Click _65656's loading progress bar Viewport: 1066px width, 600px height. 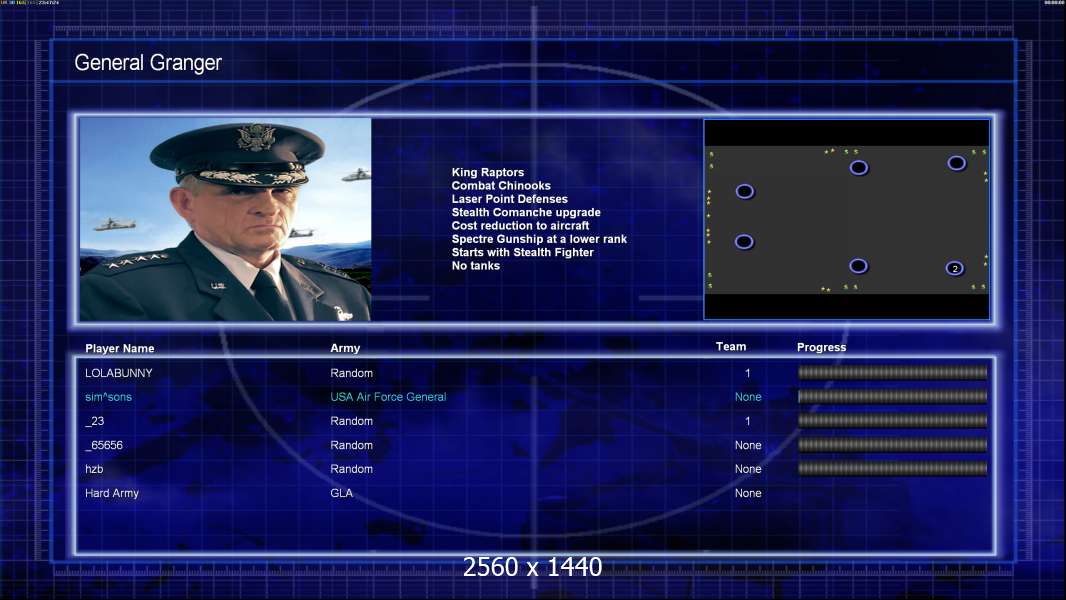point(892,445)
